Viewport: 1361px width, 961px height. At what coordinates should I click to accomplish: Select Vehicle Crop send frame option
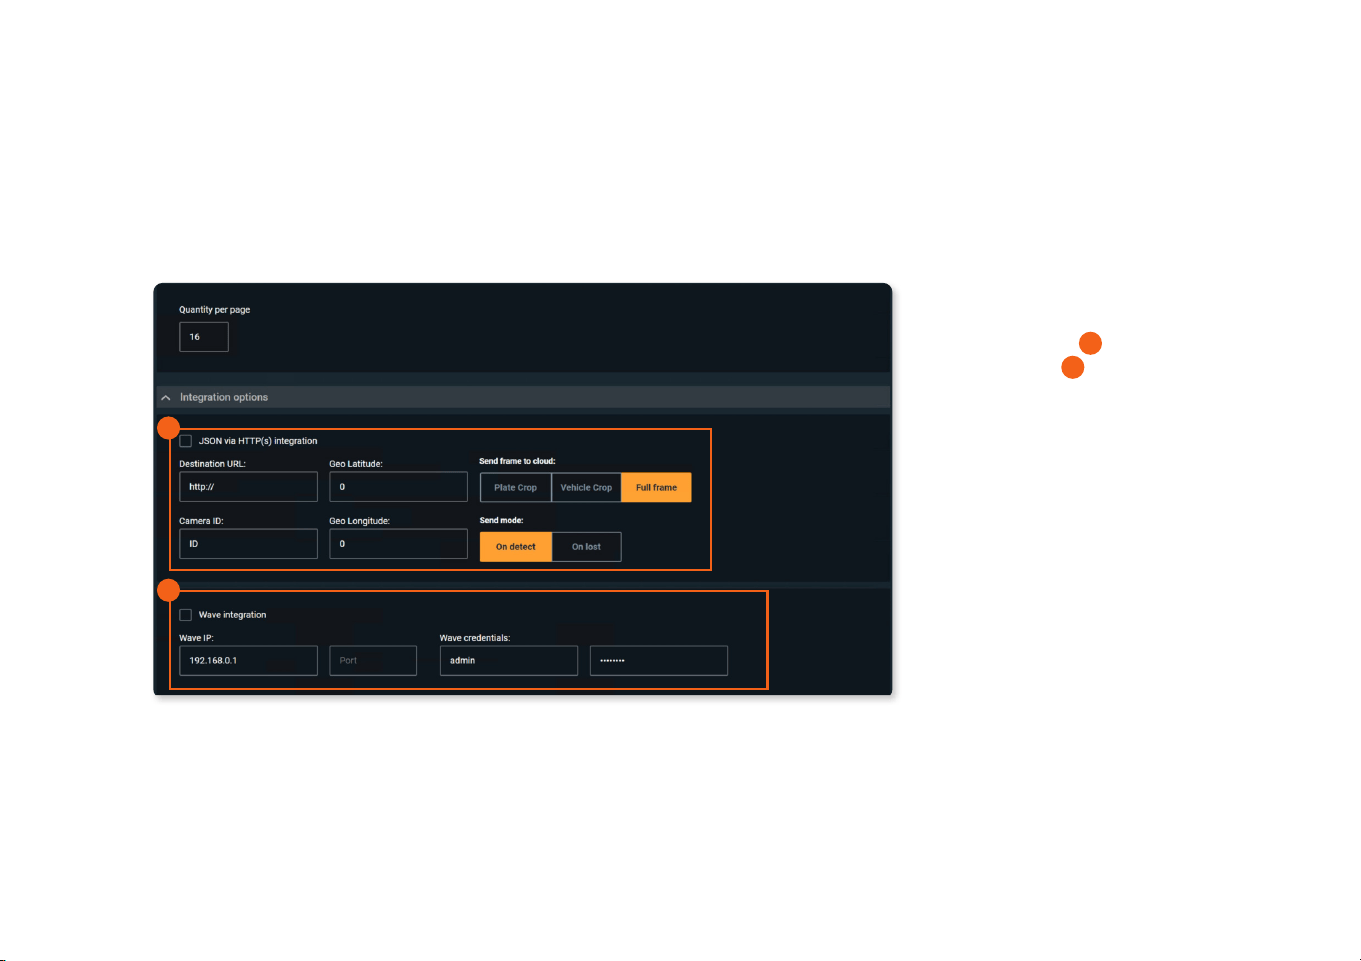(x=586, y=488)
